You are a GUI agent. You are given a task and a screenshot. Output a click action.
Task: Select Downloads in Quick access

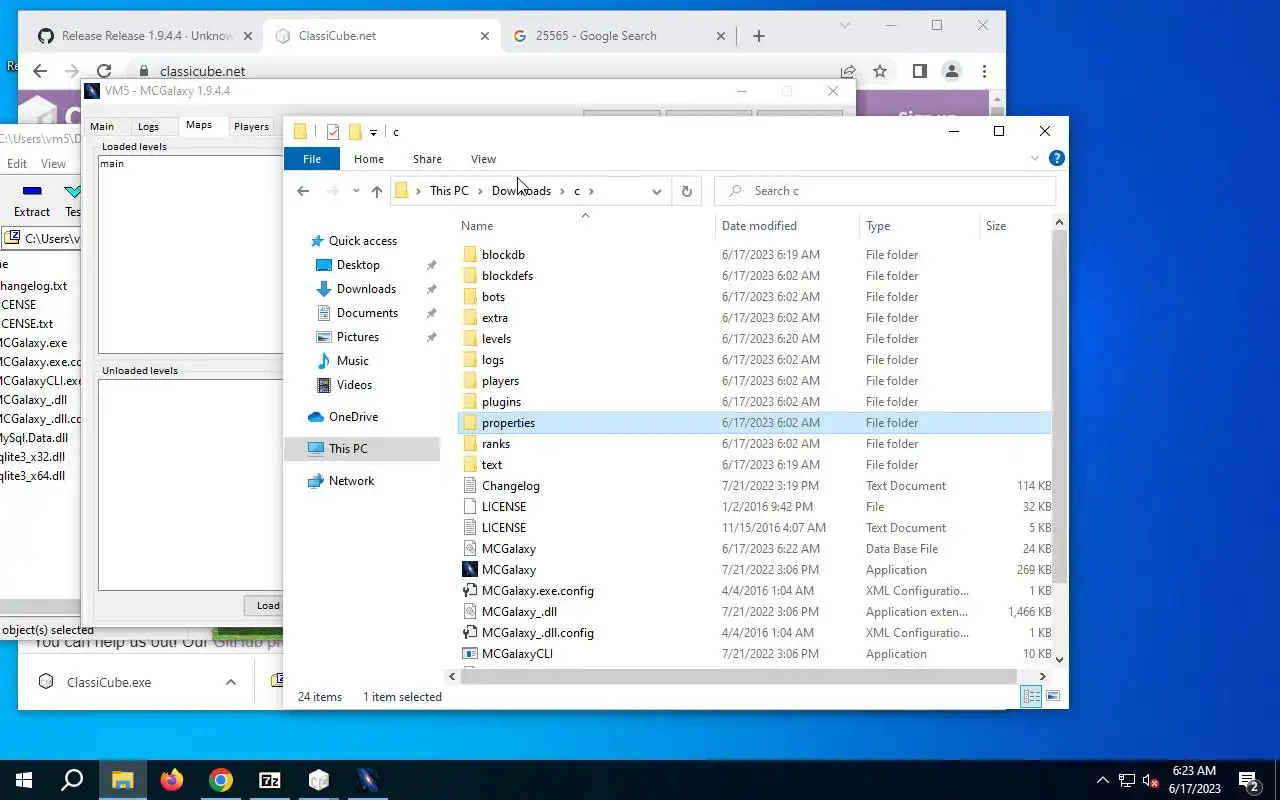[x=366, y=289]
